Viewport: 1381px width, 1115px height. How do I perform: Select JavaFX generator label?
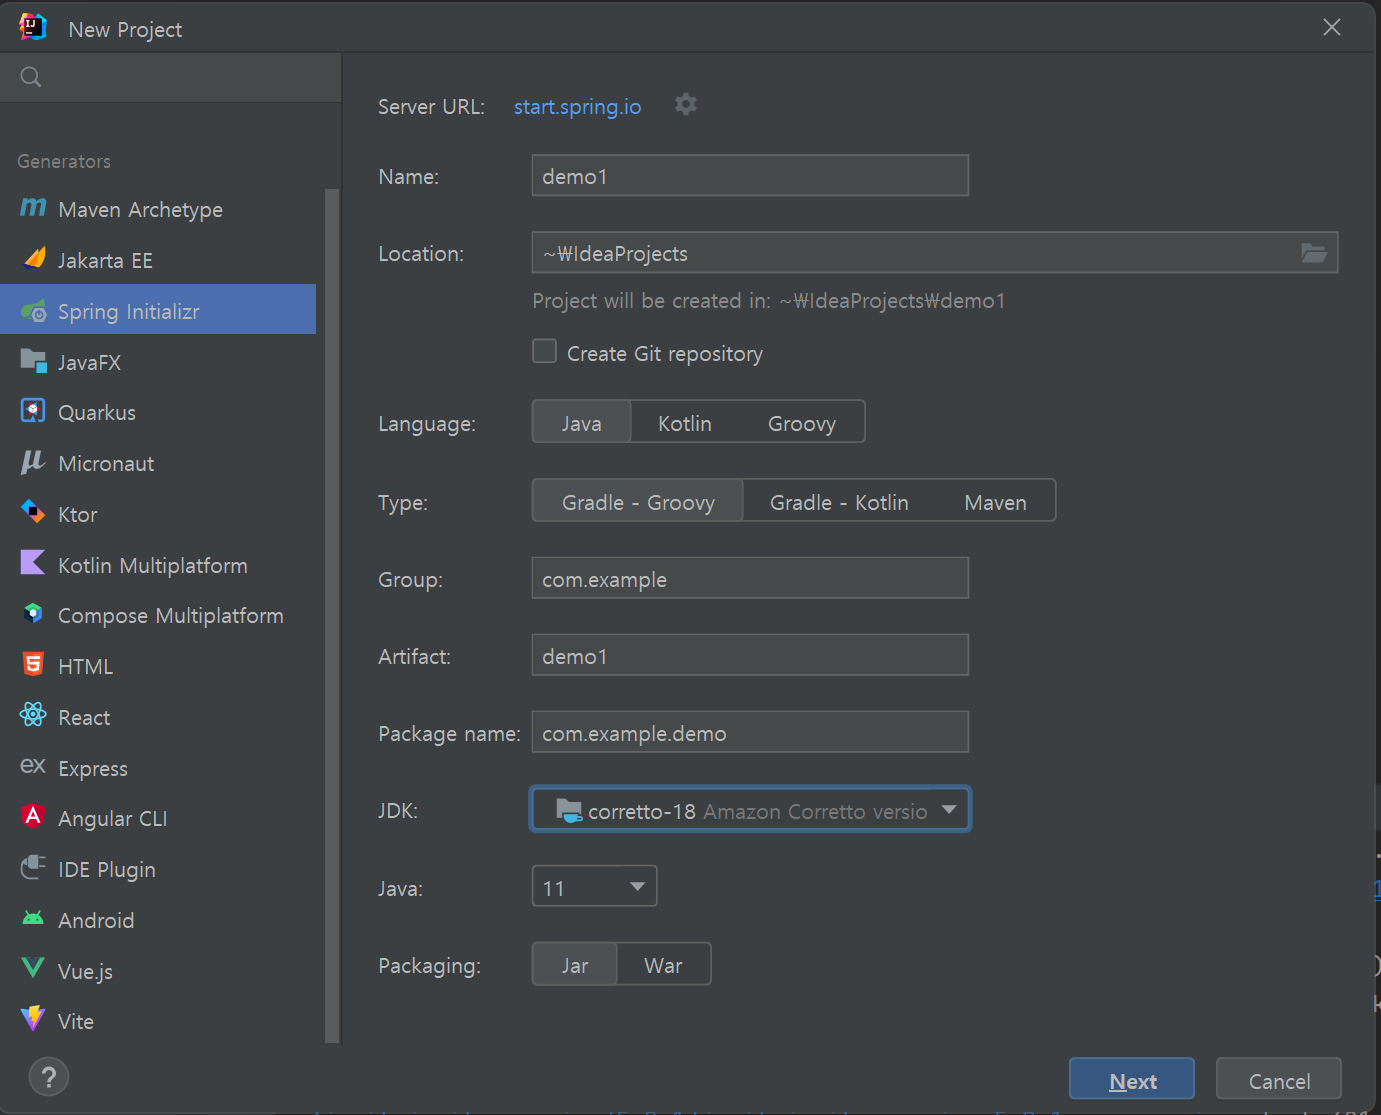[89, 362]
